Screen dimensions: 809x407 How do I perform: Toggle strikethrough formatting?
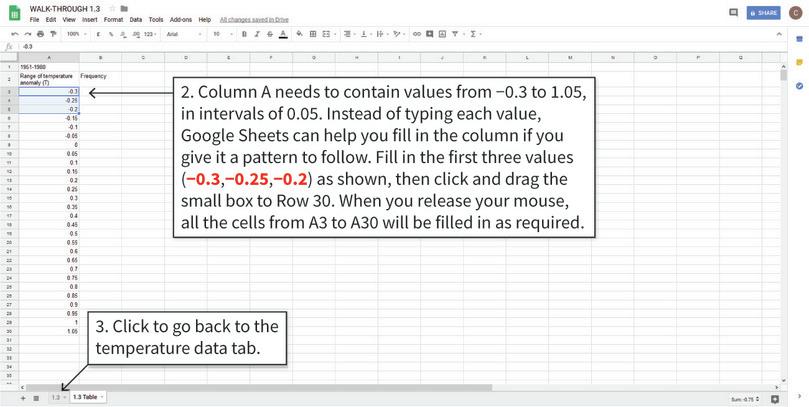(270, 34)
